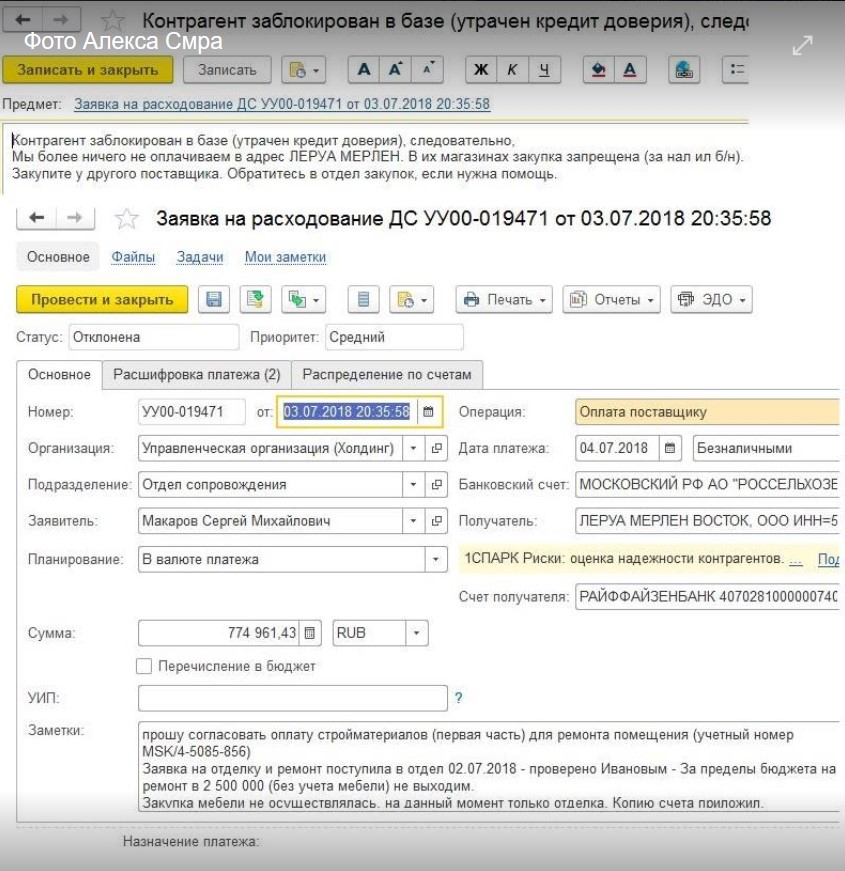Switch to the 'Основное' form tab
The height and width of the screenshot is (871, 845).
click(x=59, y=375)
